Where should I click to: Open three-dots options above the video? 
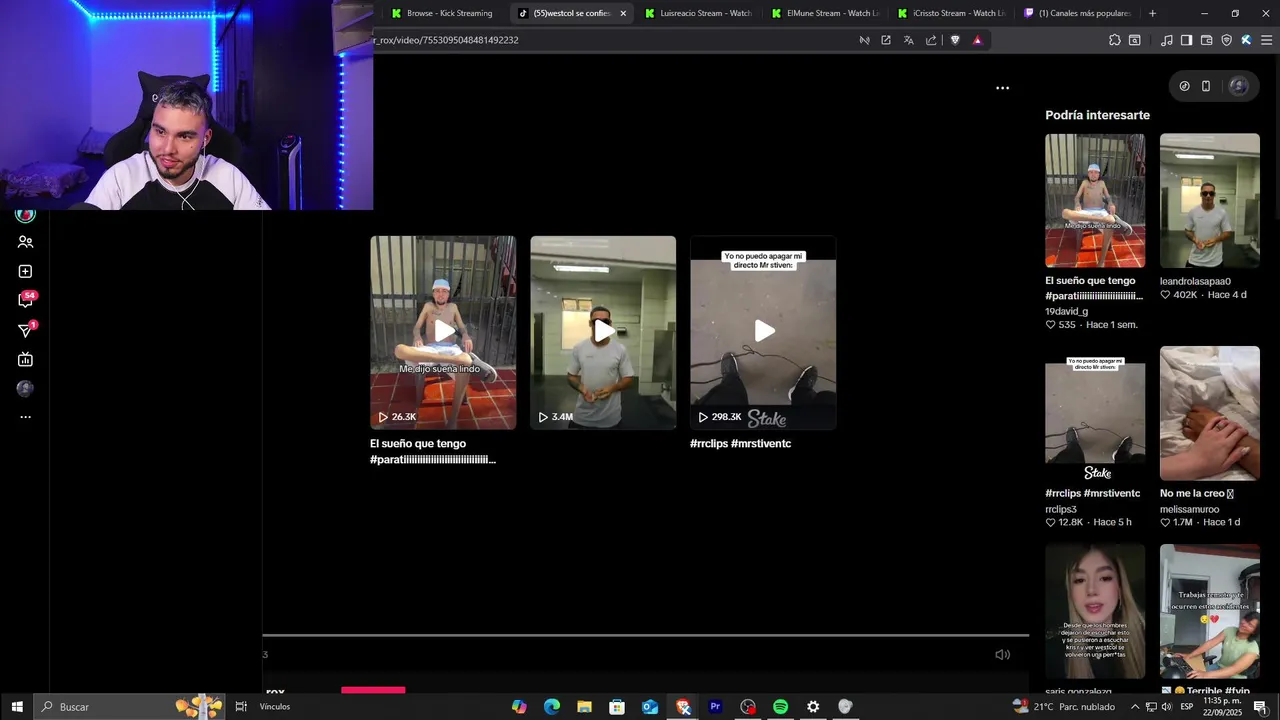(x=1002, y=88)
